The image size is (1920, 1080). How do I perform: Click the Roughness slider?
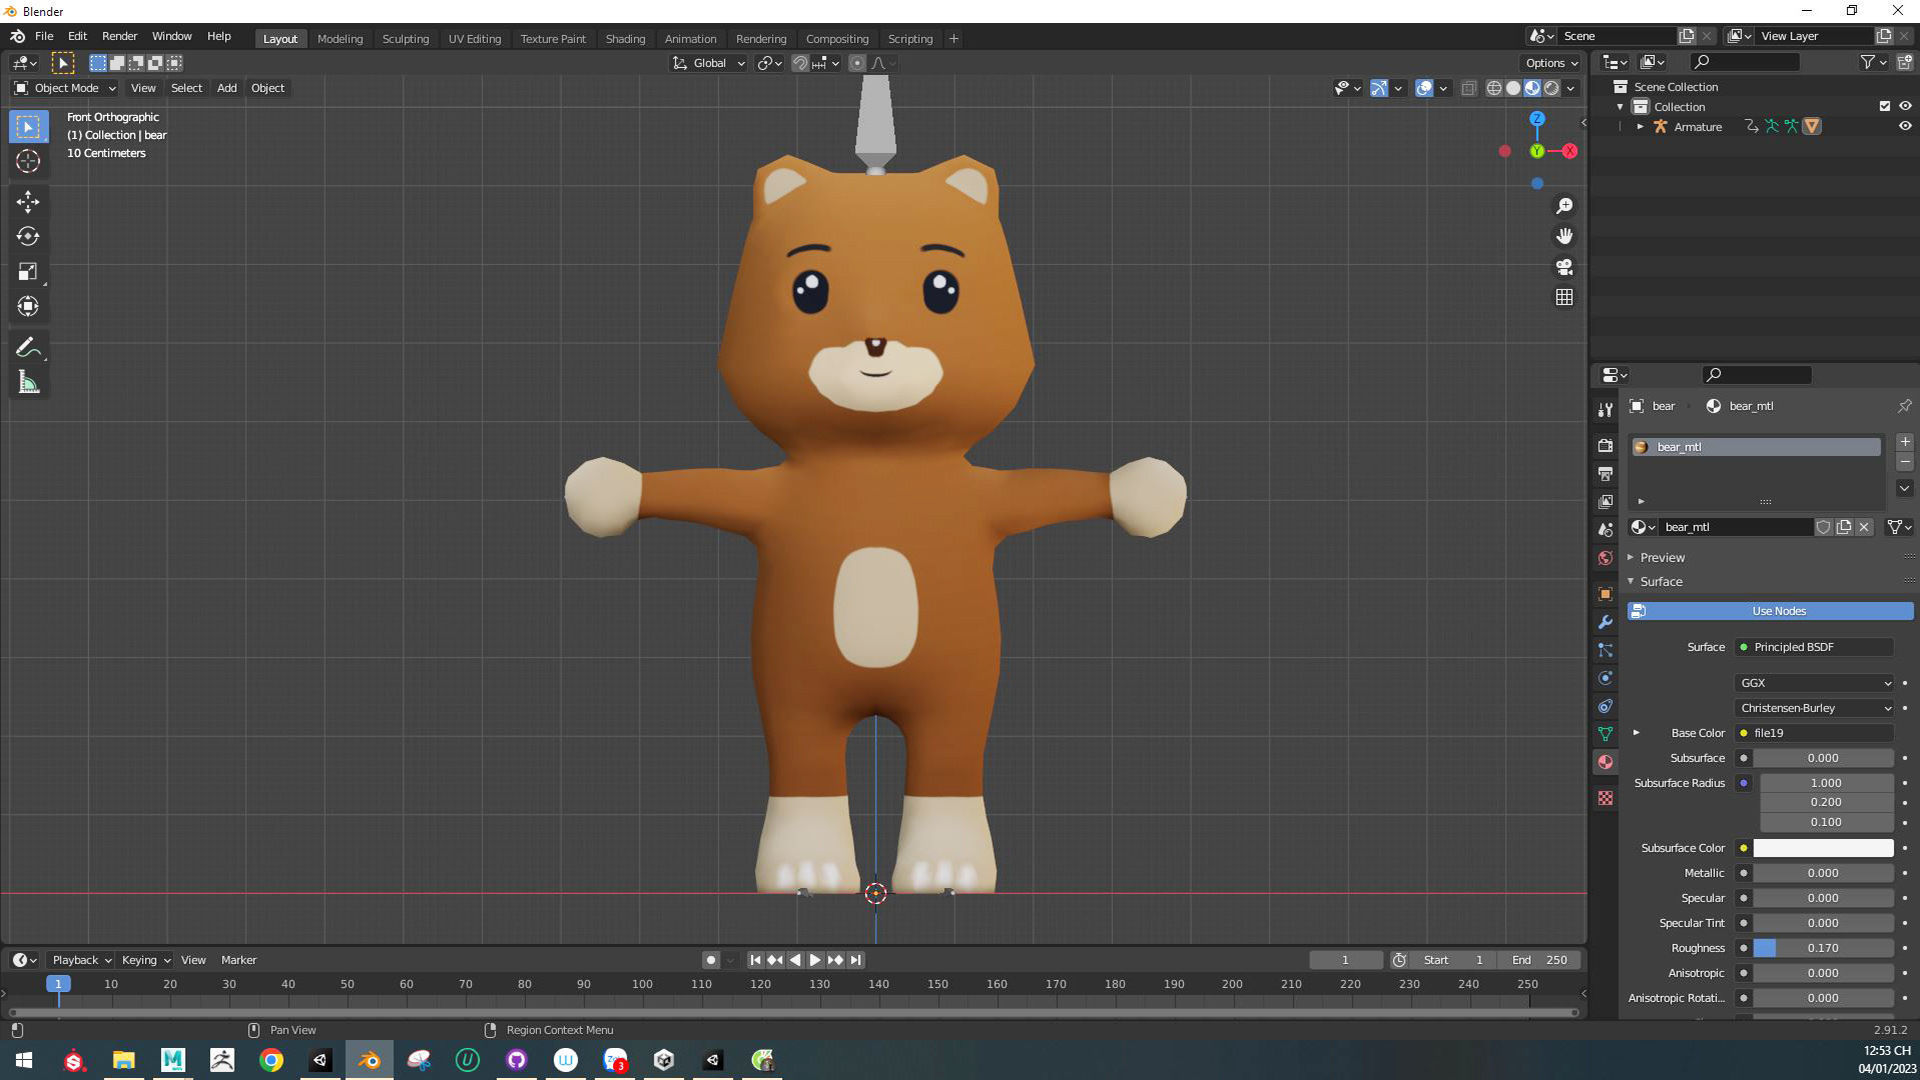point(1823,948)
